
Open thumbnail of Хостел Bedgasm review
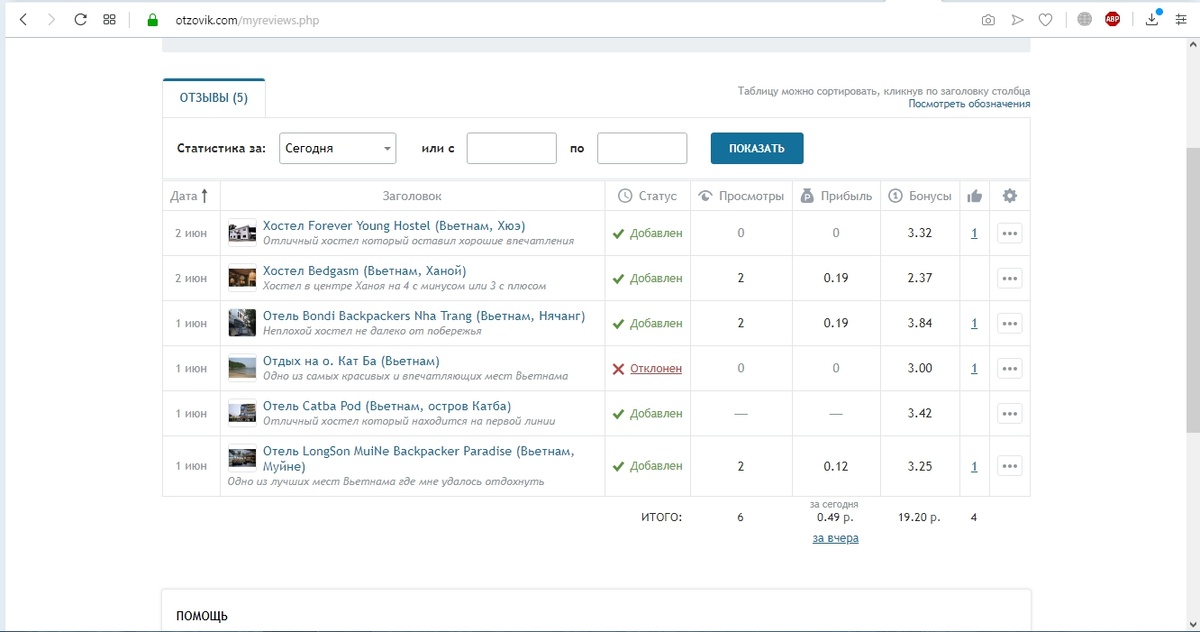242,277
